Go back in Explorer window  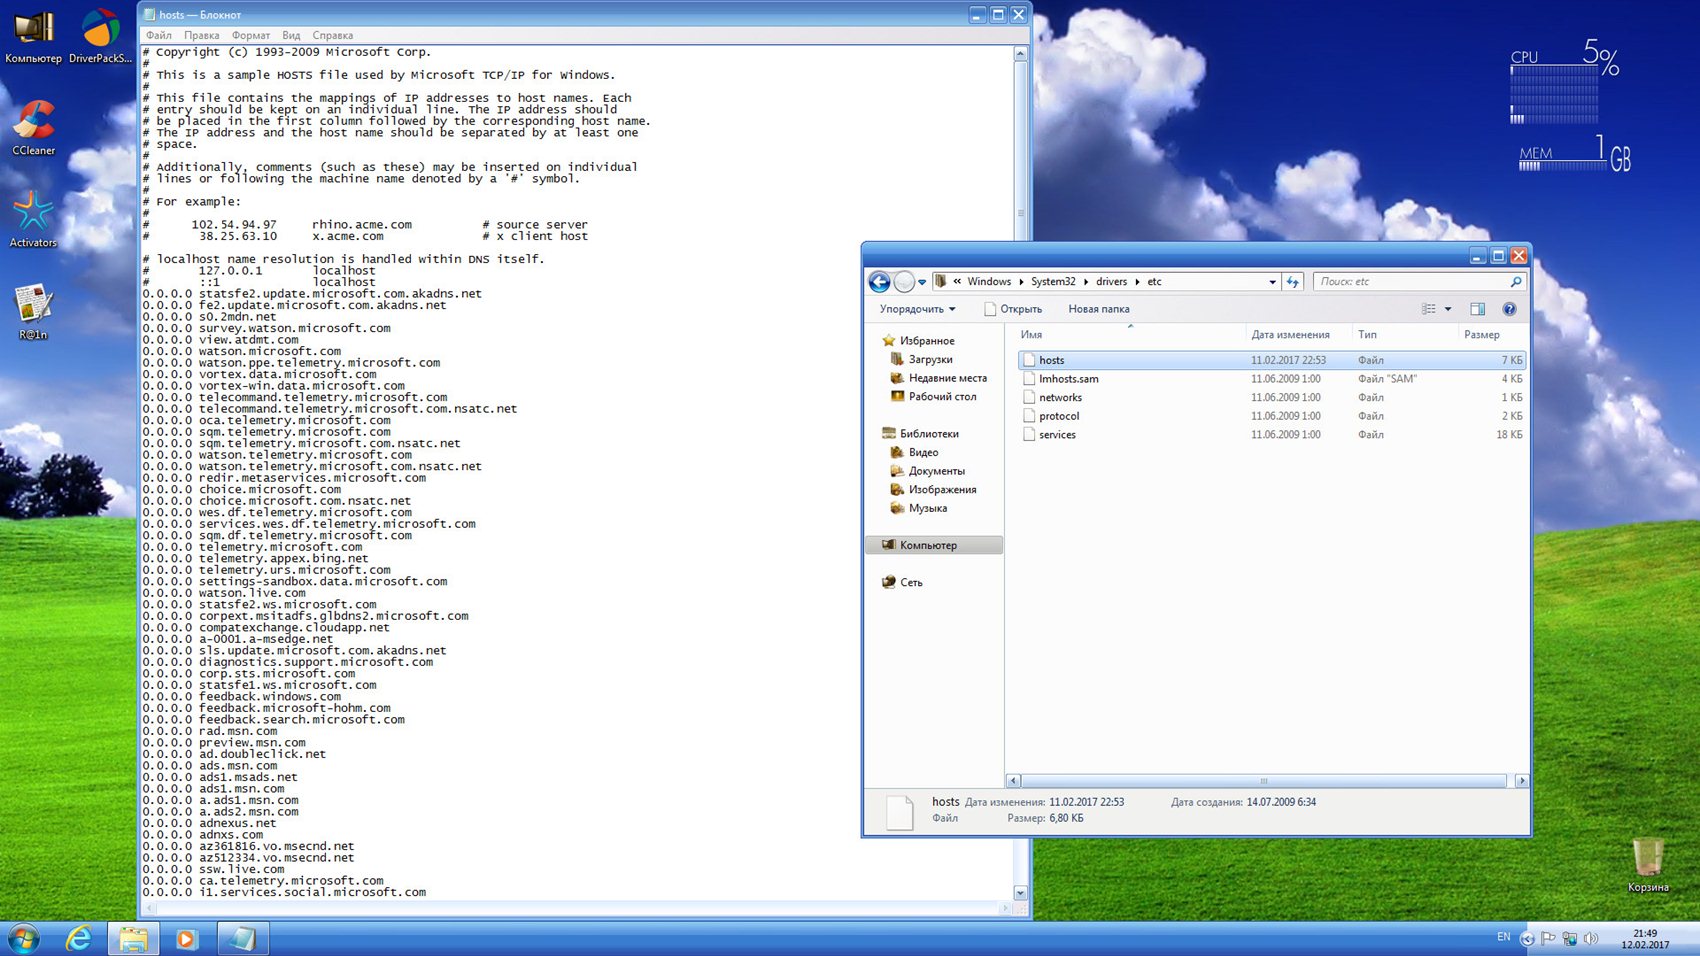[x=880, y=282]
